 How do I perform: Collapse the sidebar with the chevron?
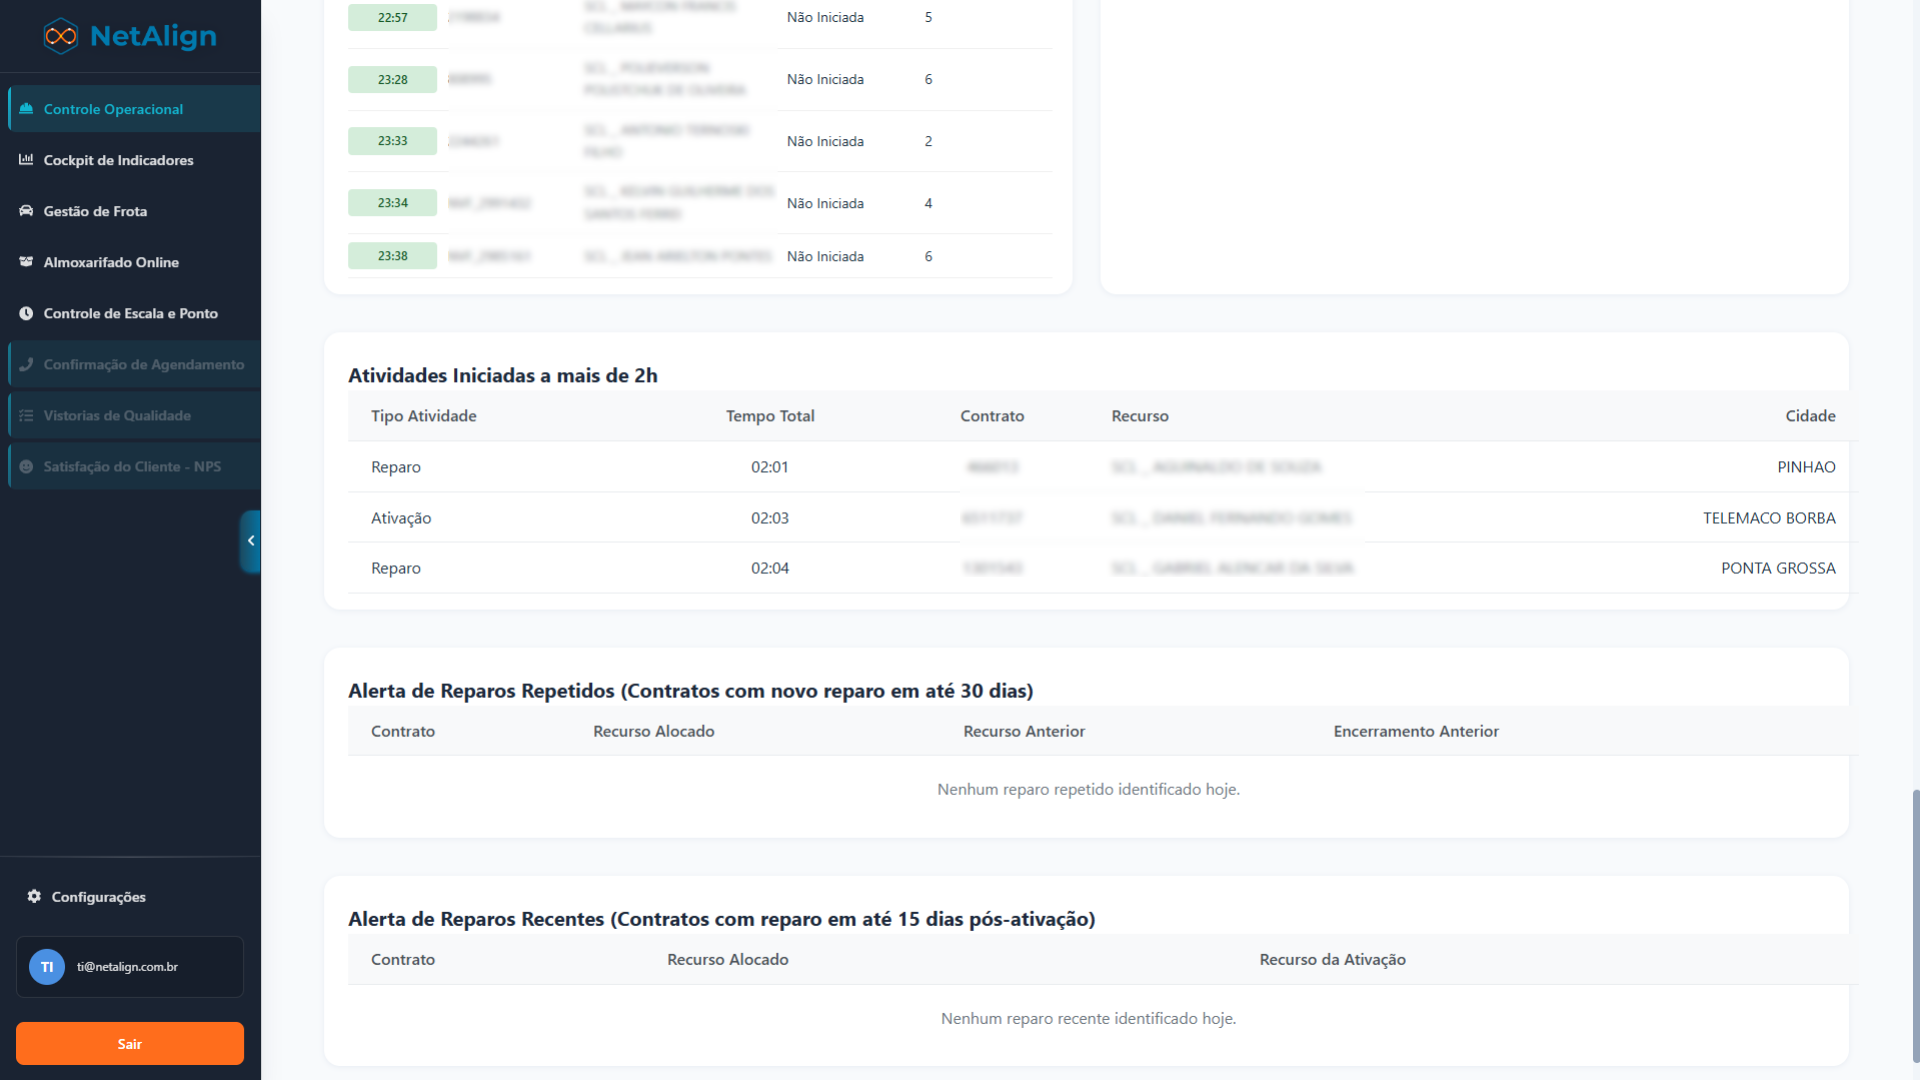coord(251,541)
